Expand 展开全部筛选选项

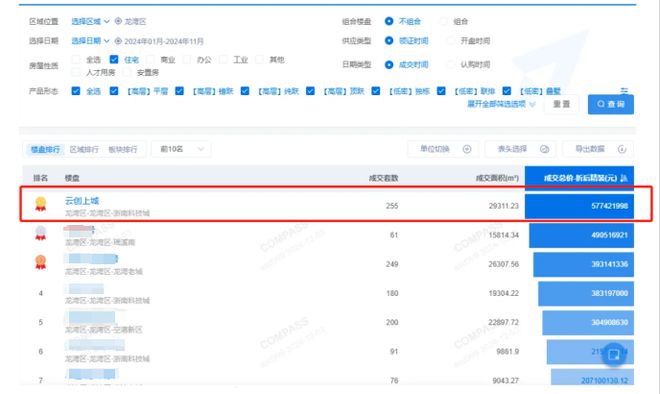click(501, 104)
